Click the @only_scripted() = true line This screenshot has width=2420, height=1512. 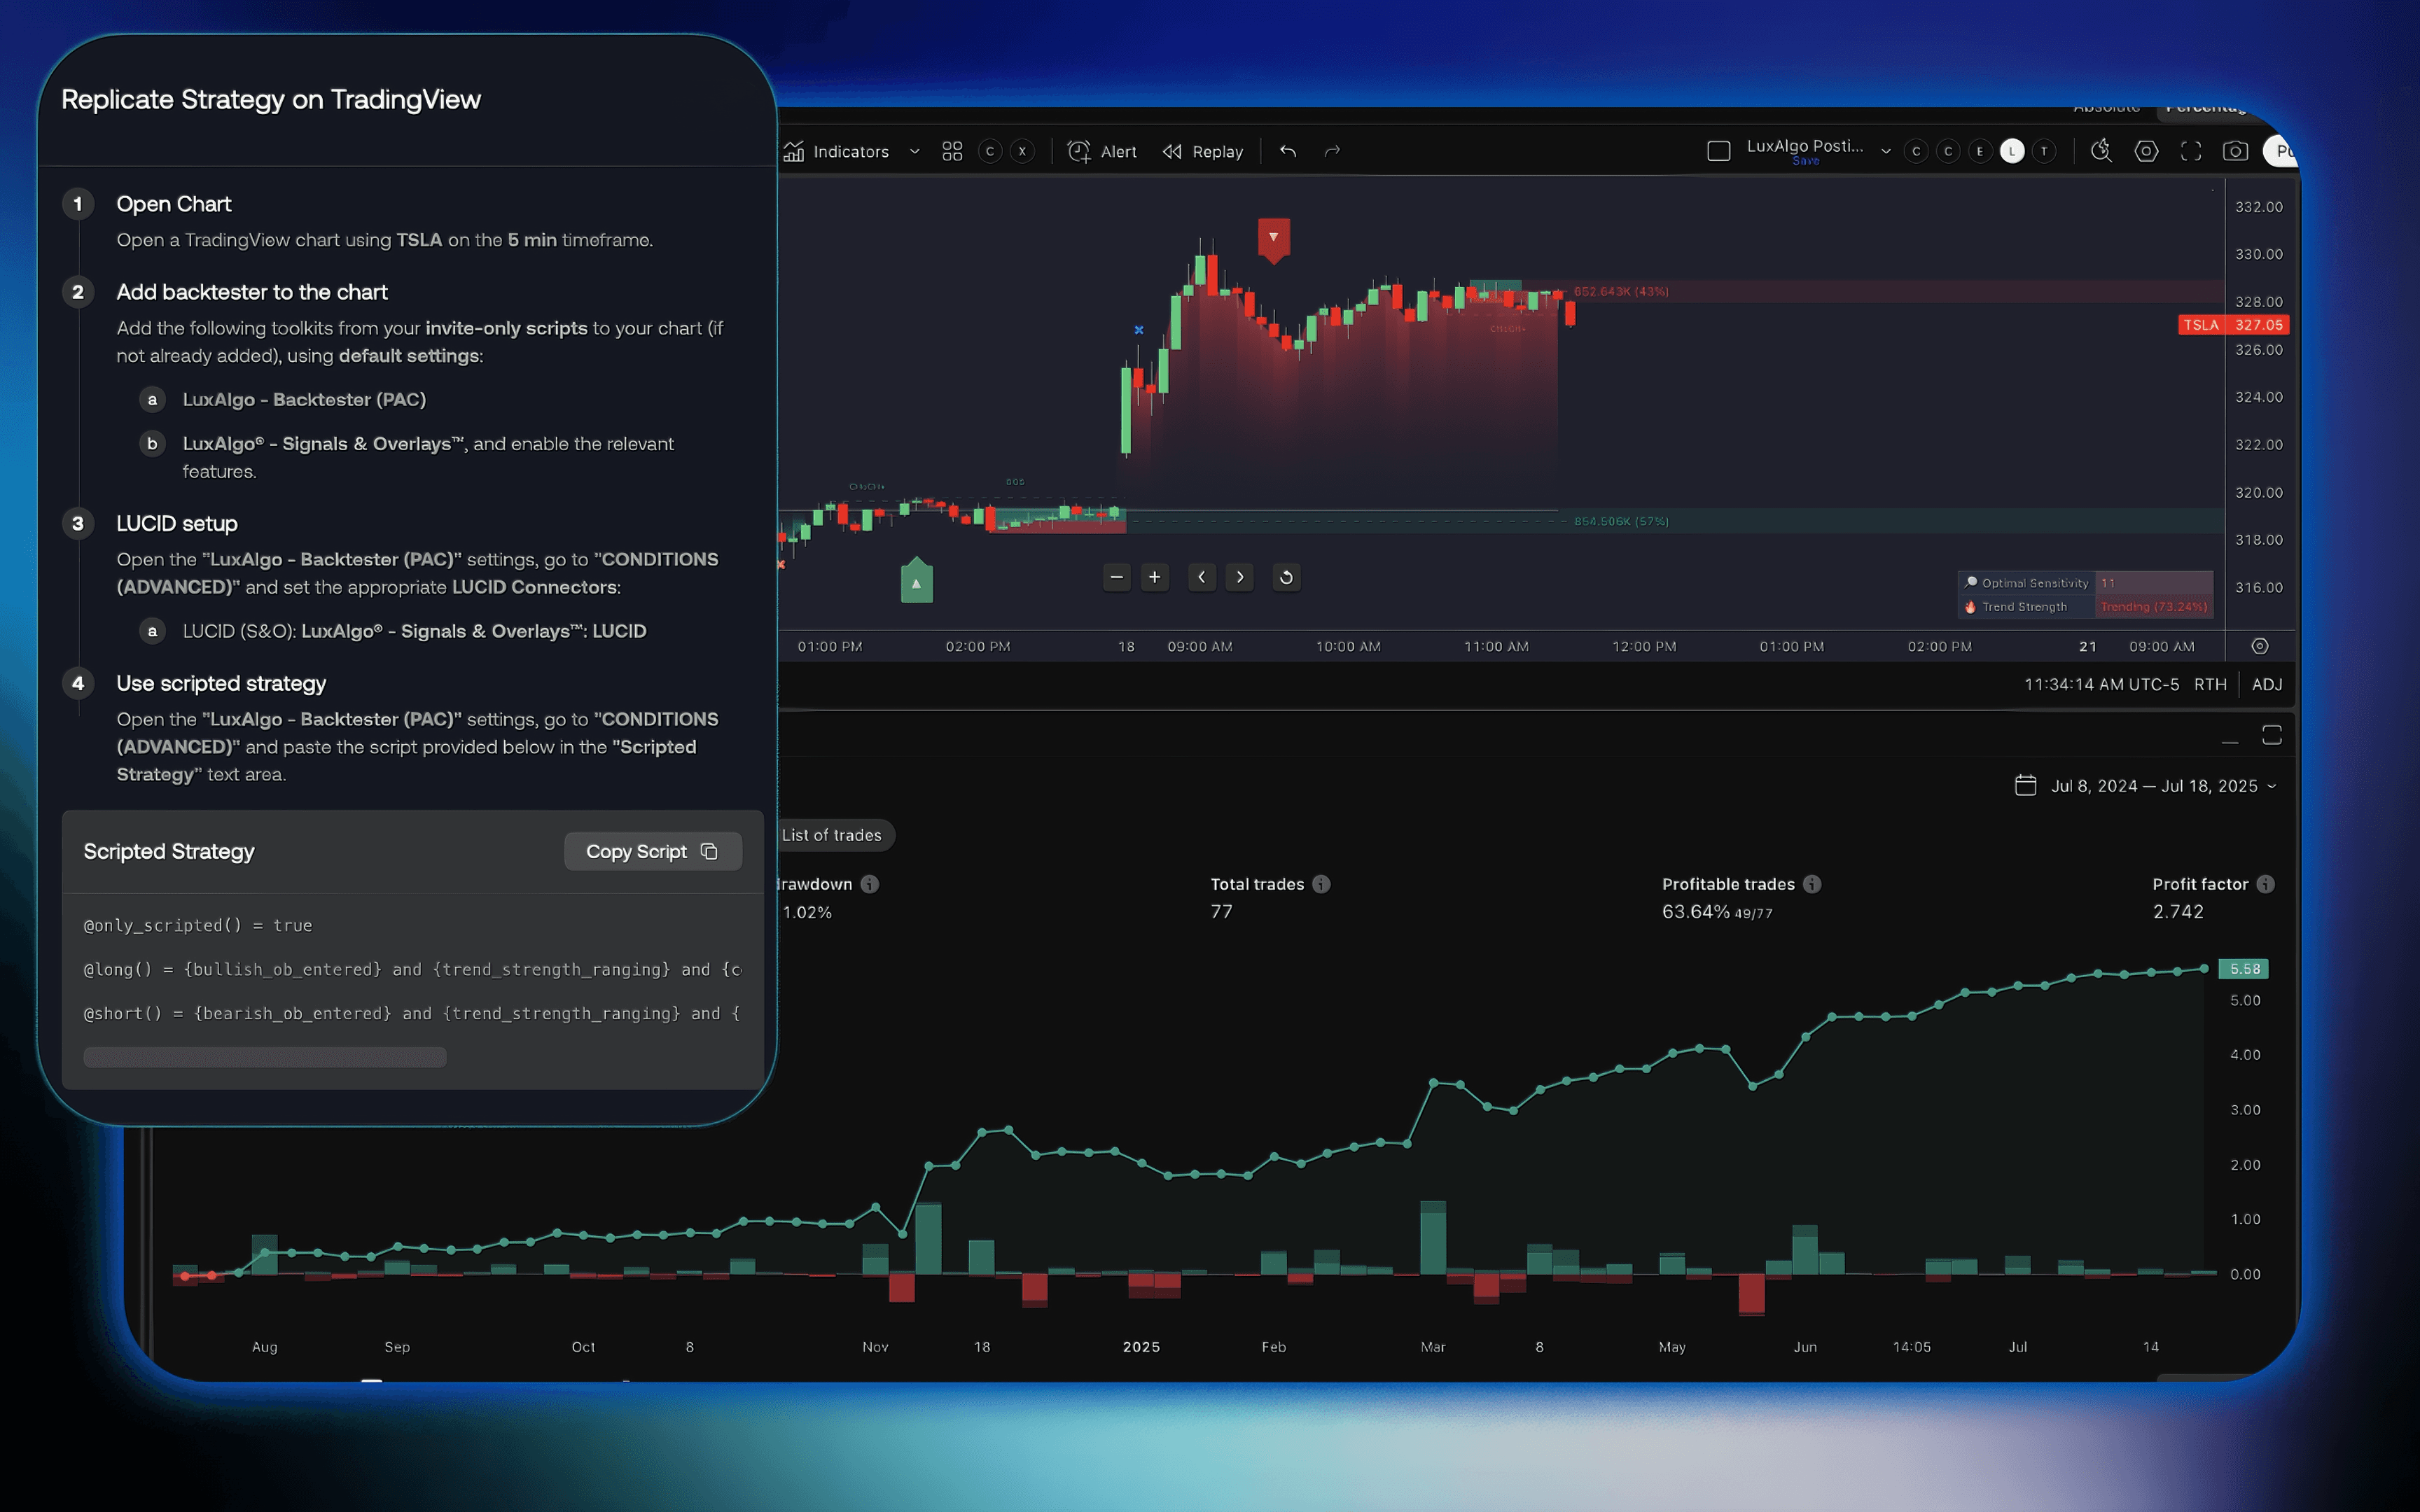tap(198, 926)
